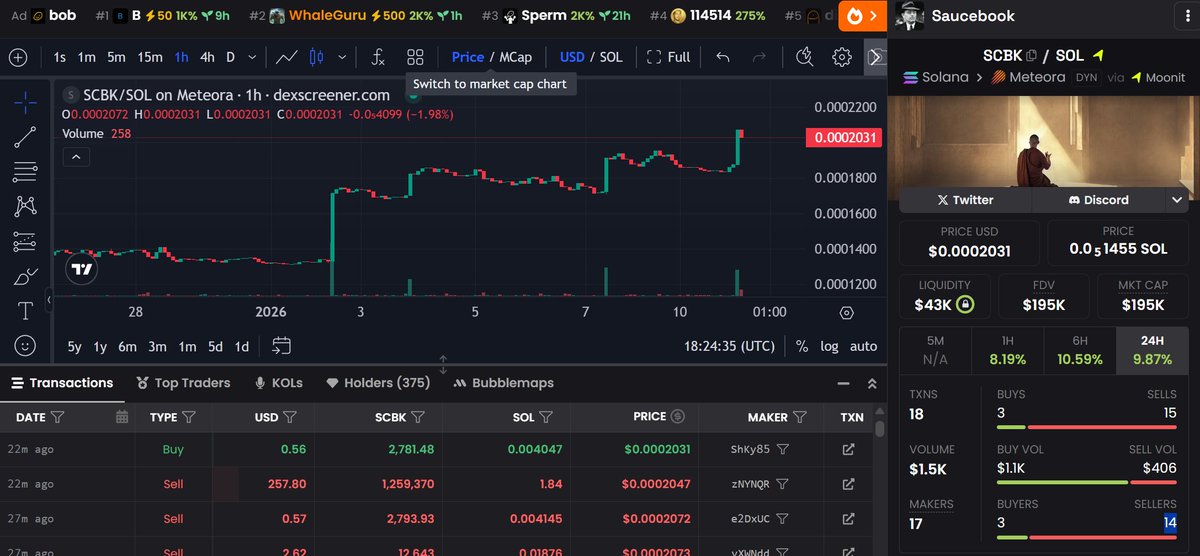Click the buys versus sells ratio bar

point(1086,427)
